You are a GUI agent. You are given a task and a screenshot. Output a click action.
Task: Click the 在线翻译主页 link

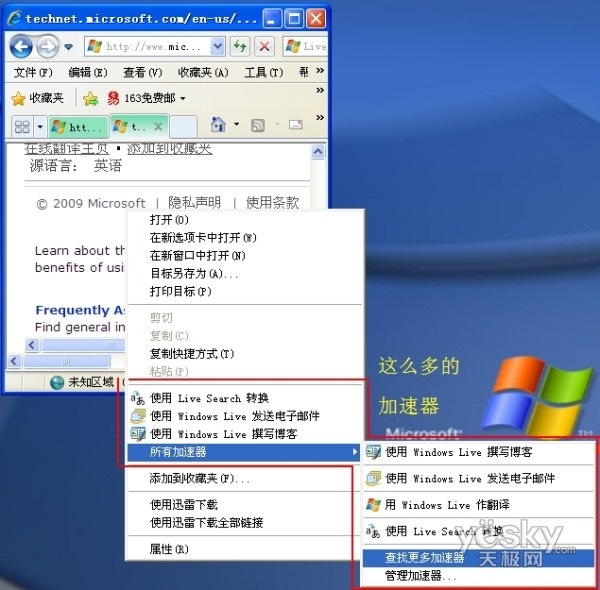point(67,148)
